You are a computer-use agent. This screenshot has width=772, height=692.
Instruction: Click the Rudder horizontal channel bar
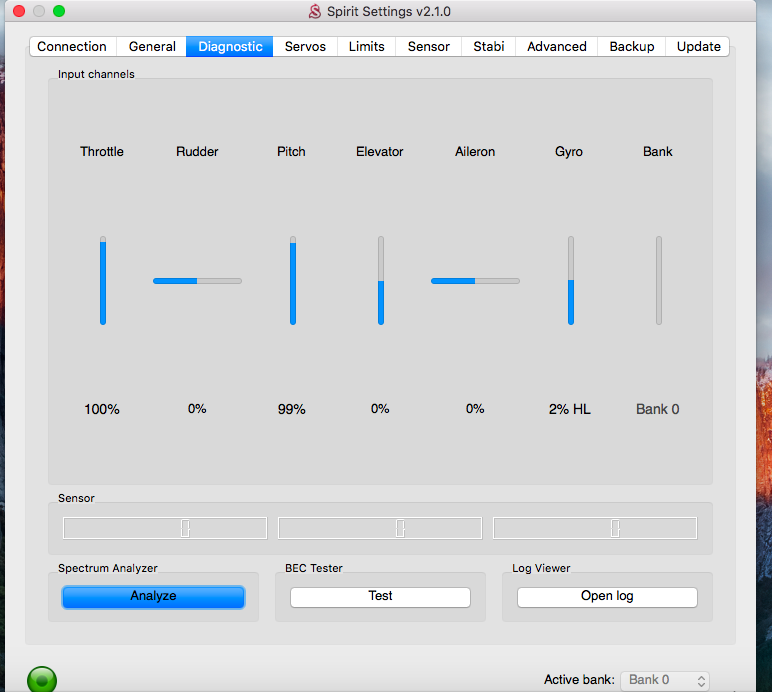point(197,281)
